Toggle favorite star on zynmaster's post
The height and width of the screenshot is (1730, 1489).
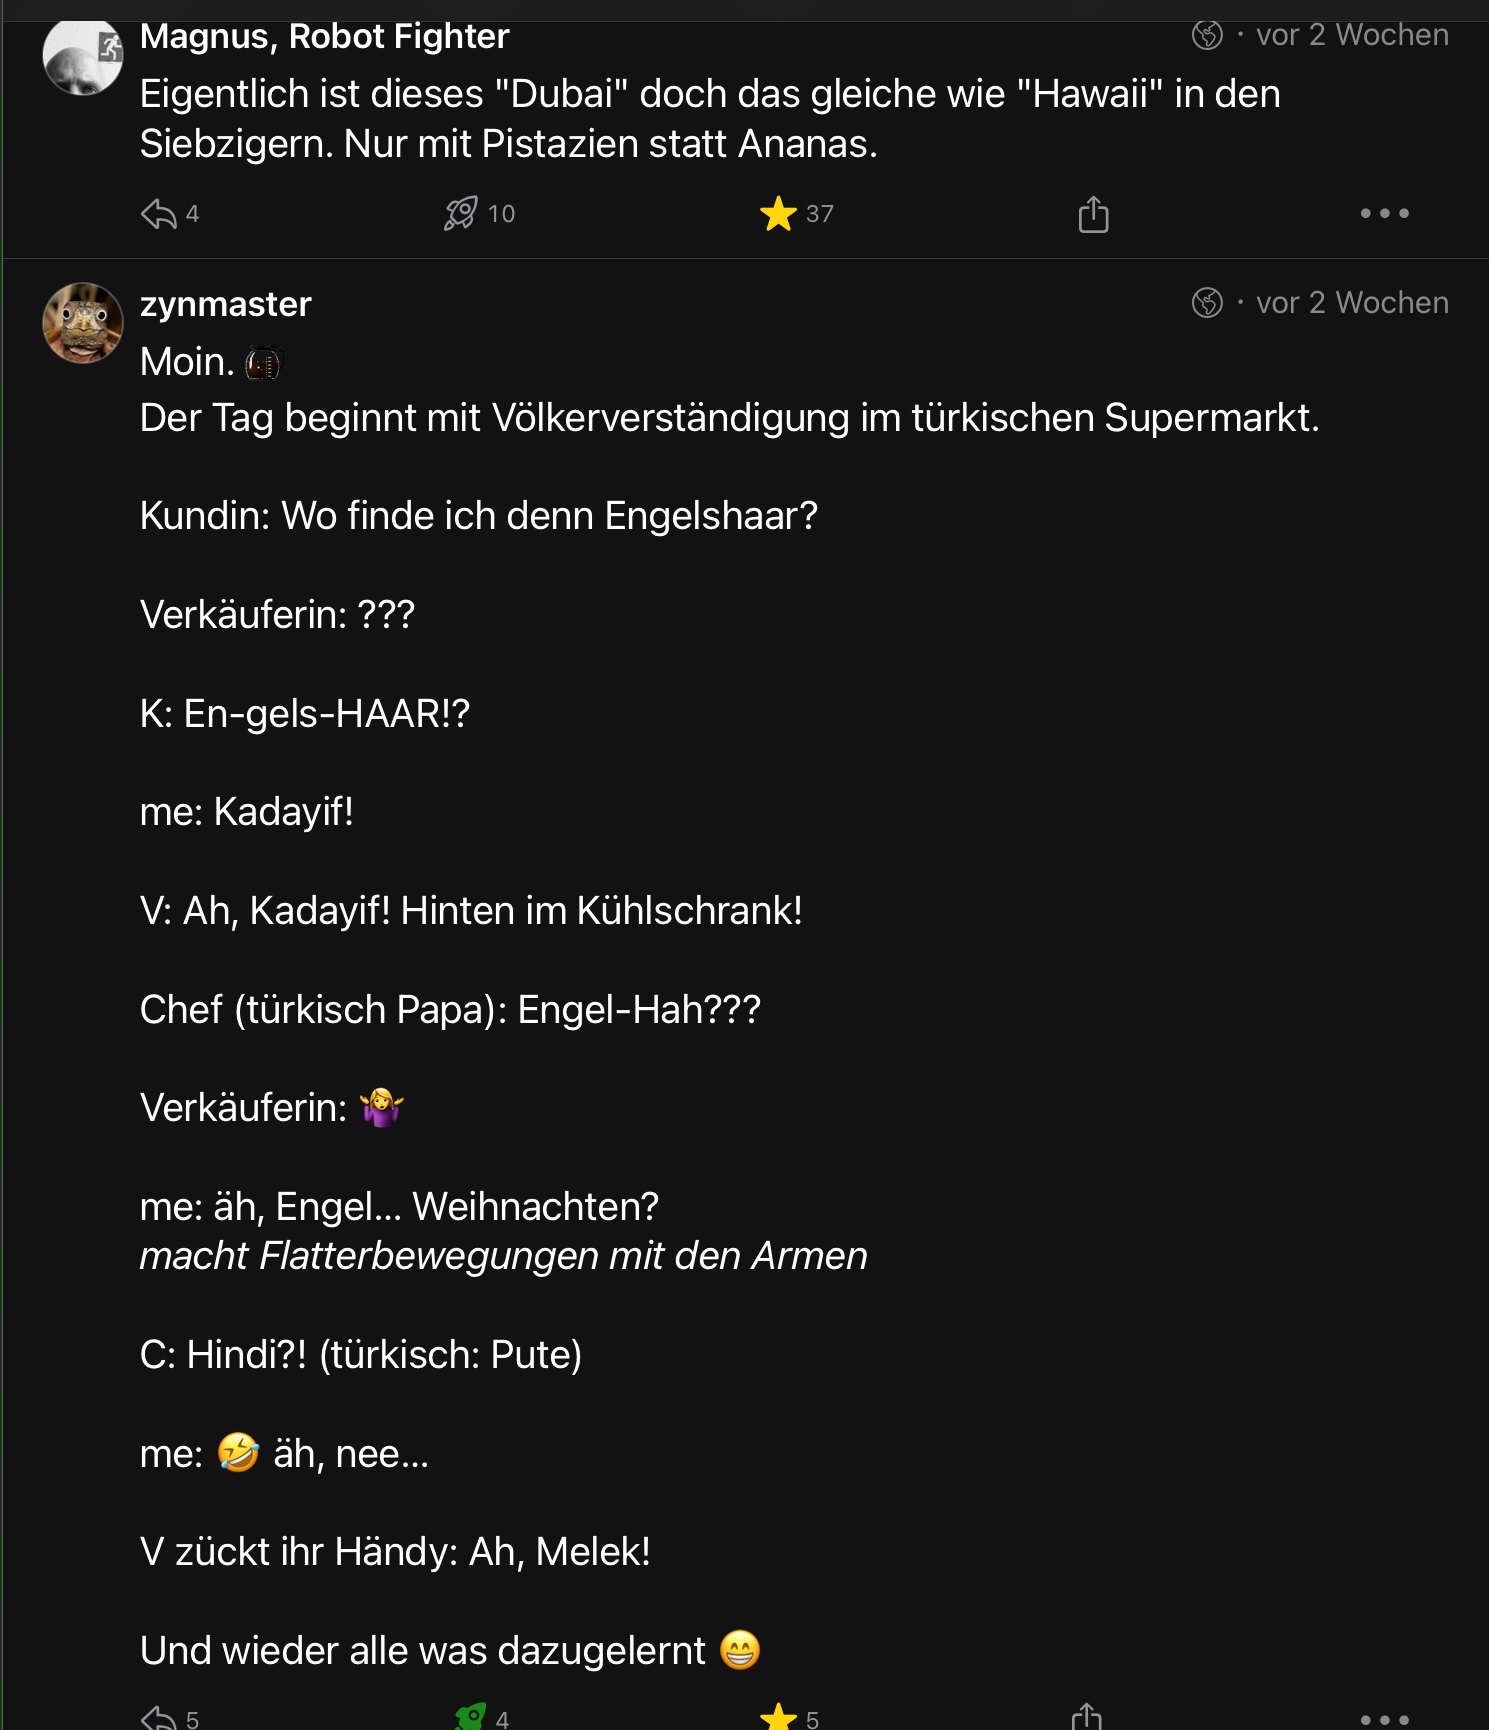pyautogui.click(x=778, y=1717)
